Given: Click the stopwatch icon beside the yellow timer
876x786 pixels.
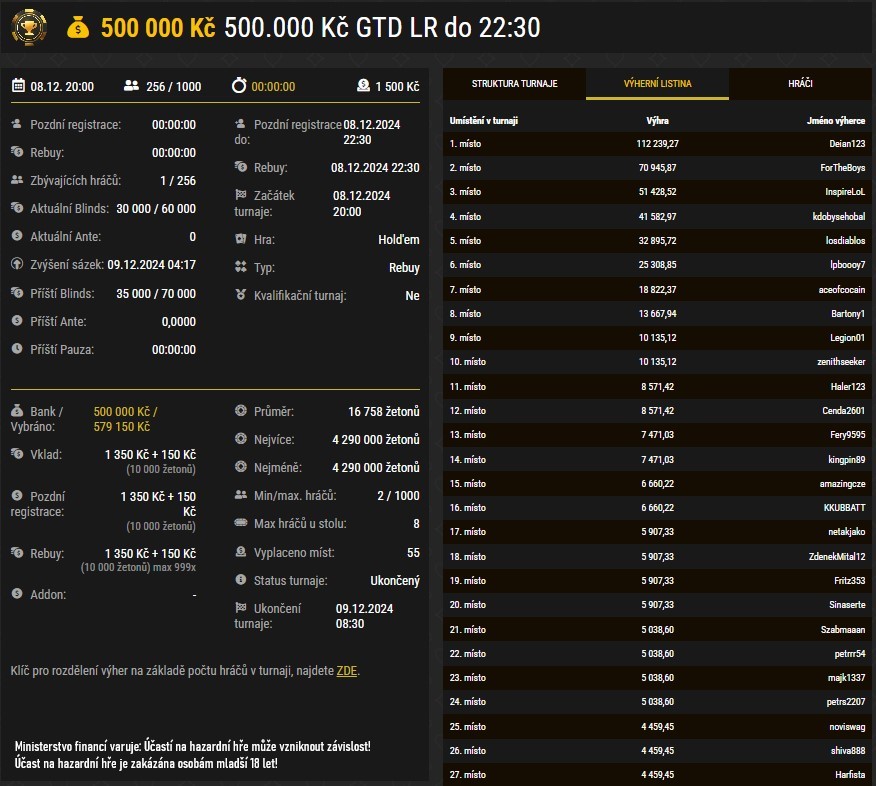Looking at the screenshot, I should [x=238, y=86].
